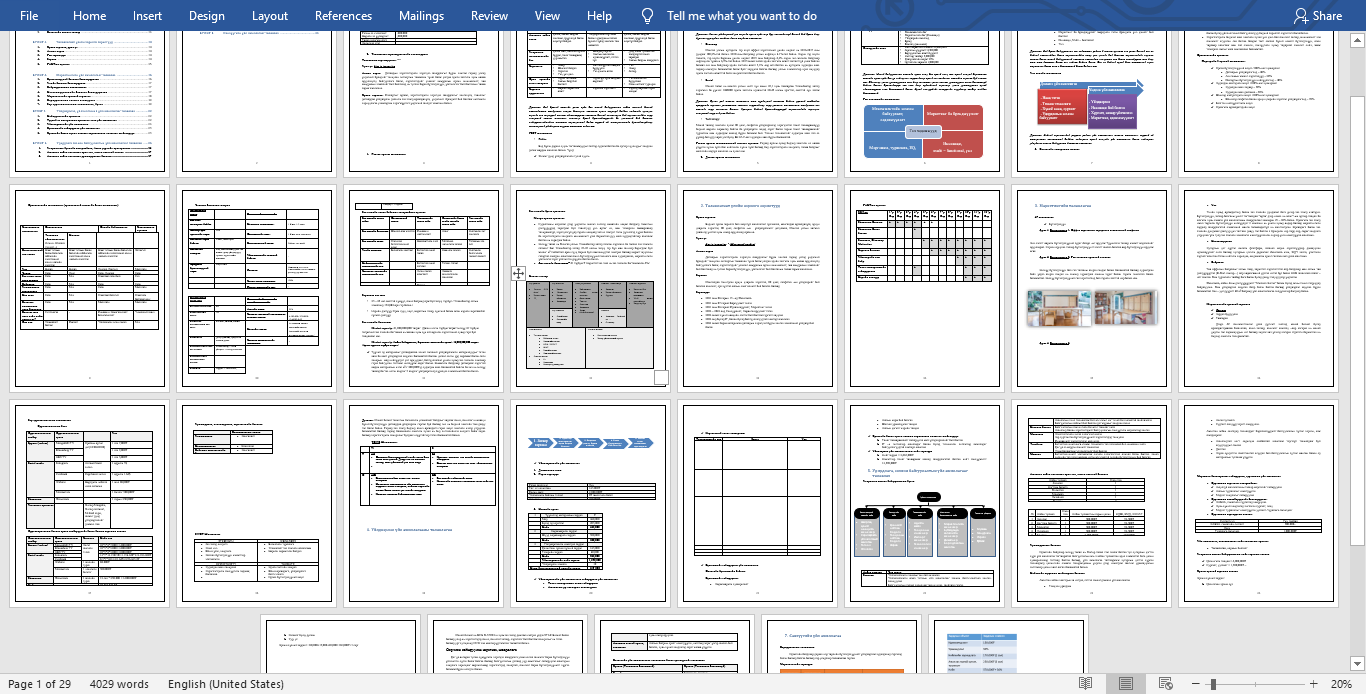Go to the Layout tab
The image size is (1366, 694).
pyautogui.click(x=270, y=15)
